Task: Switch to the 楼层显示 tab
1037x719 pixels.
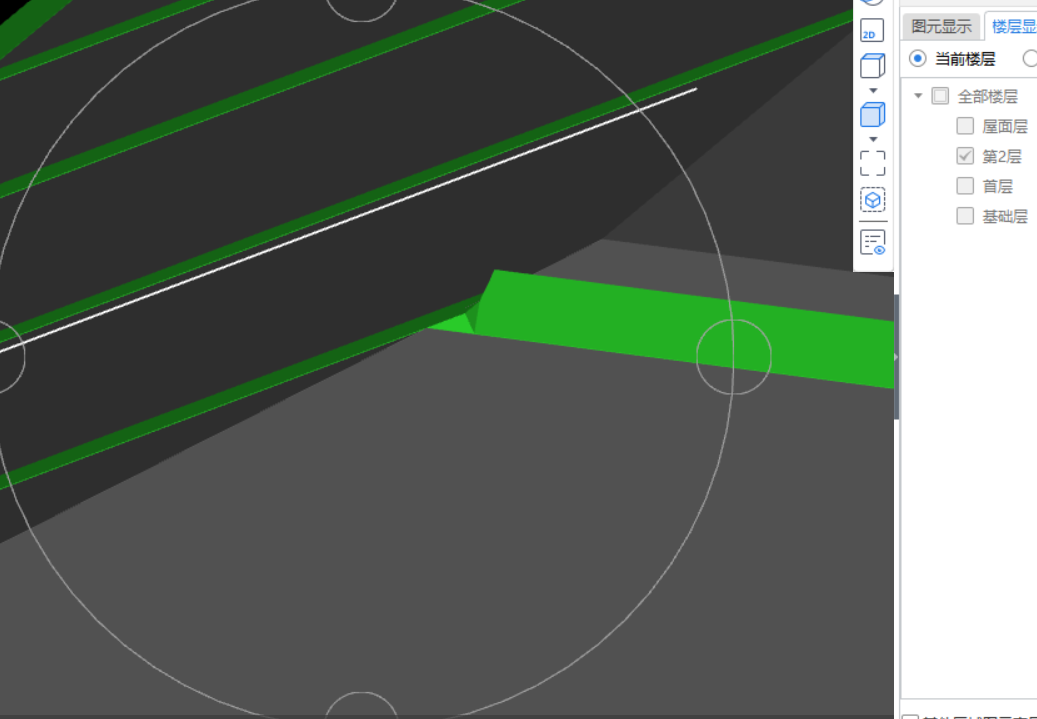Action: coord(1012,26)
